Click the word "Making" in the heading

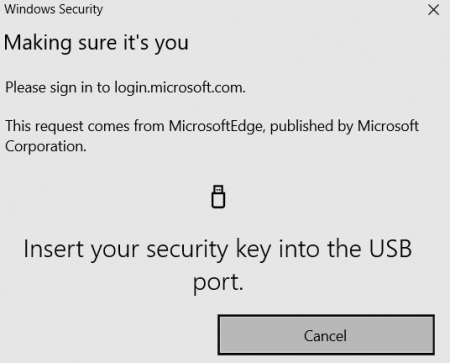tap(38, 43)
